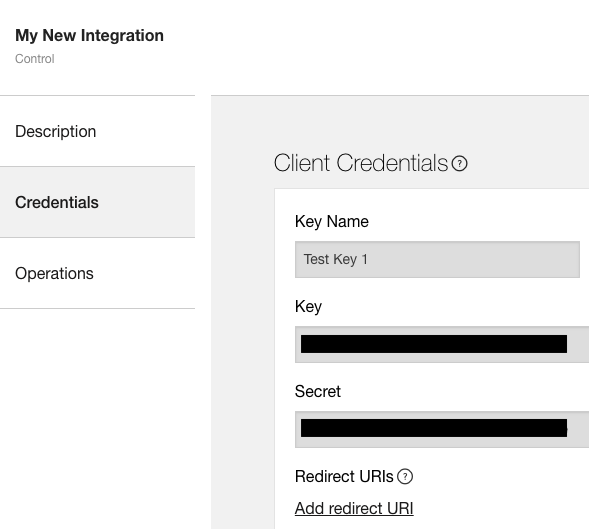Click the black redaction bar in Key field
Viewport: 589px width, 529px height.
pos(434,344)
